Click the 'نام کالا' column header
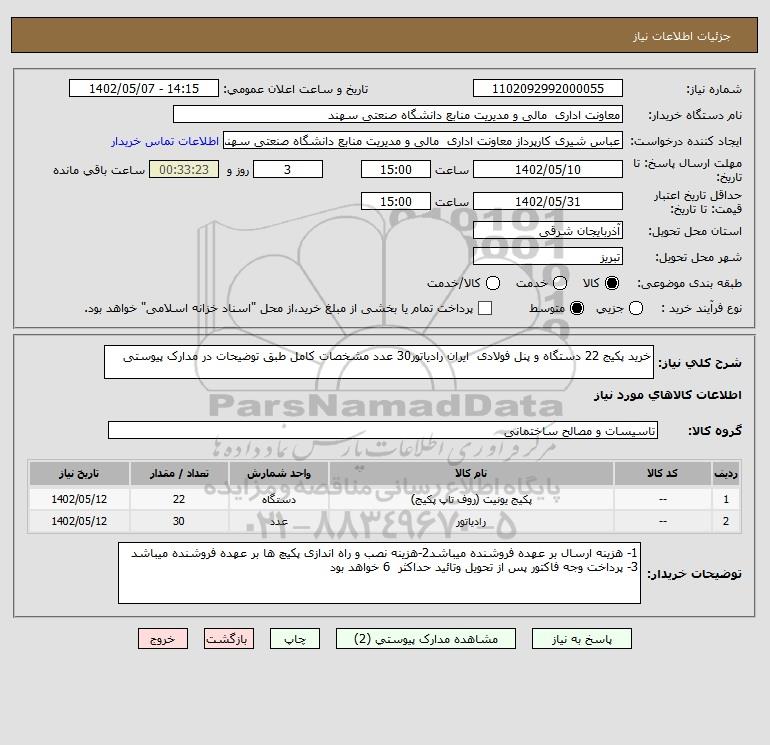 point(471,473)
